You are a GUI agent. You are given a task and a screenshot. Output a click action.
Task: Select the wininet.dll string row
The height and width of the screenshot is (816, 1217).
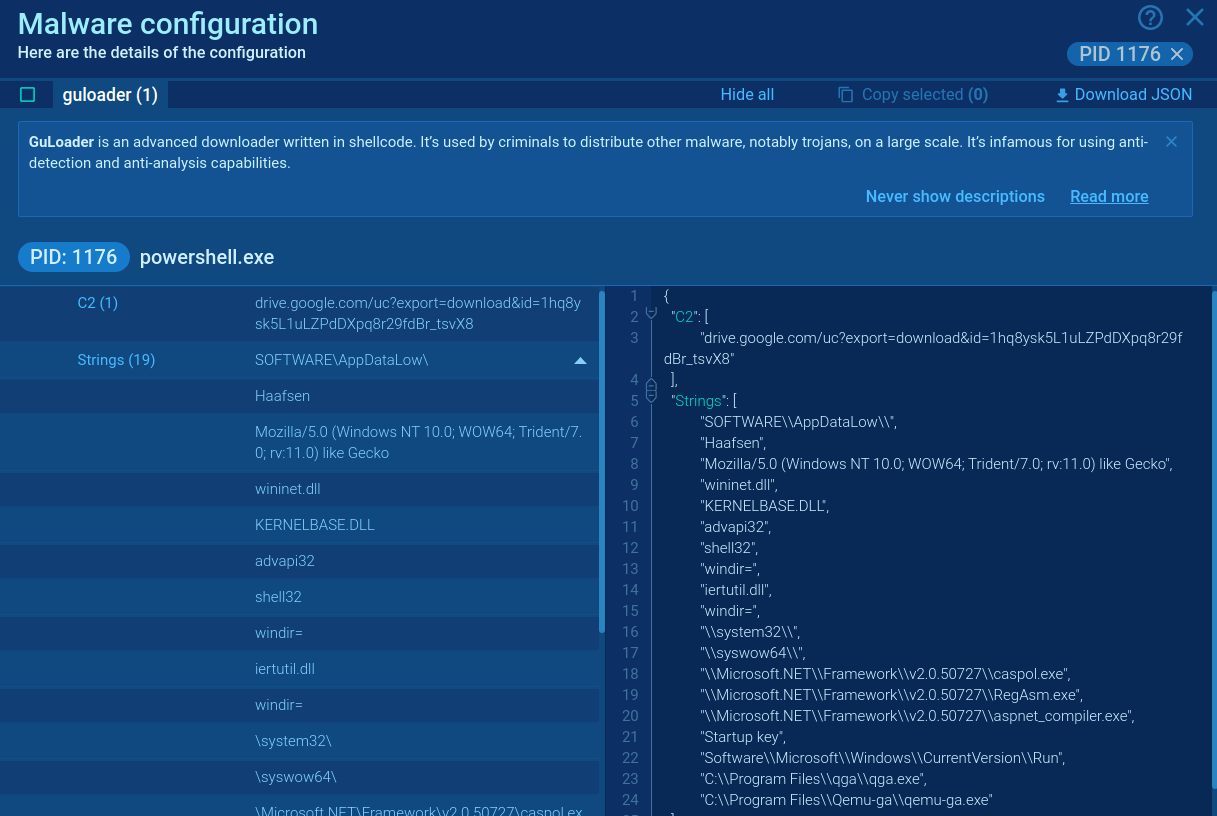287,489
